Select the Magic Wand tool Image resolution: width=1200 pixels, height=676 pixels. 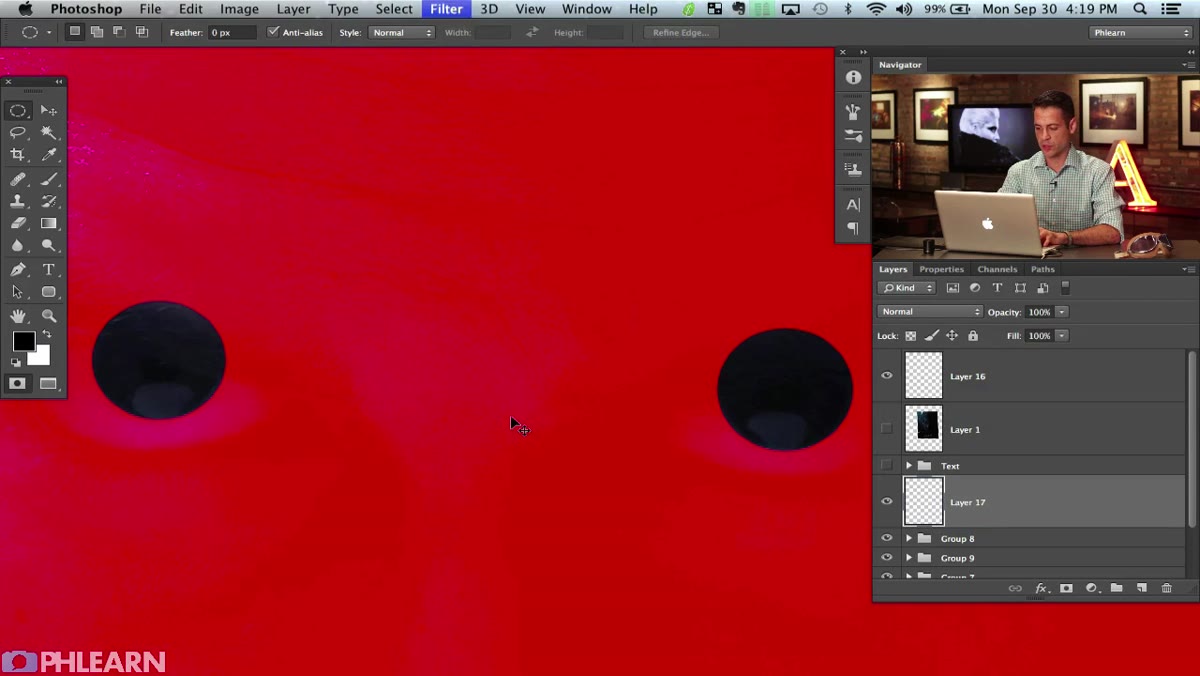click(48, 132)
